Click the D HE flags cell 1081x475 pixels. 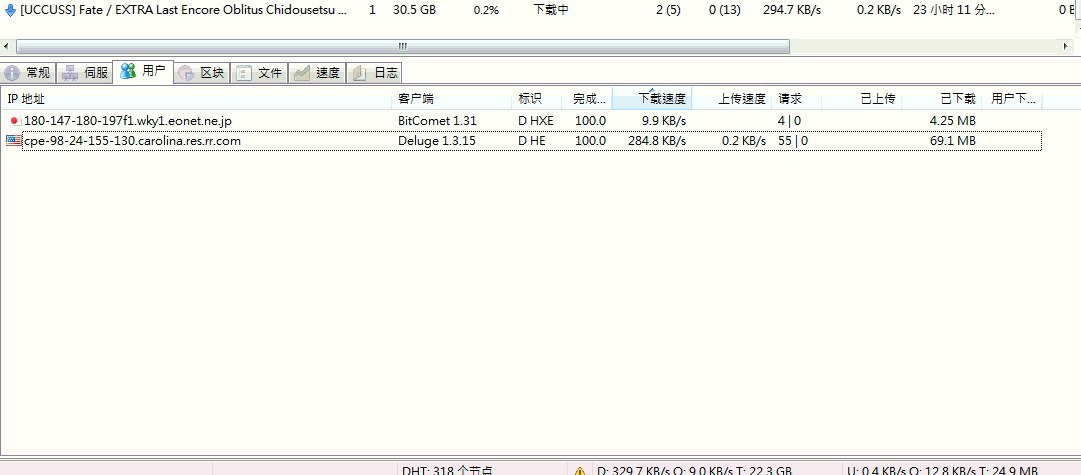(x=532, y=141)
